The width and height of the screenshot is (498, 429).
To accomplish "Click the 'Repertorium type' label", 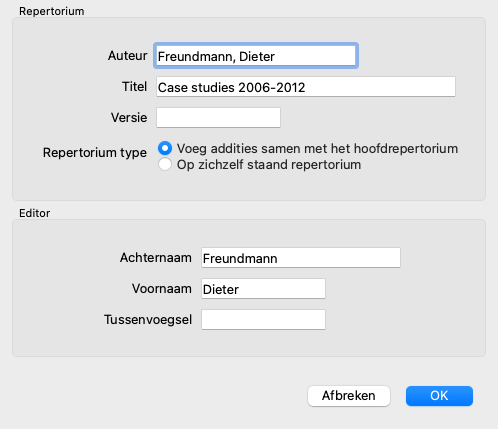I will coord(95,153).
